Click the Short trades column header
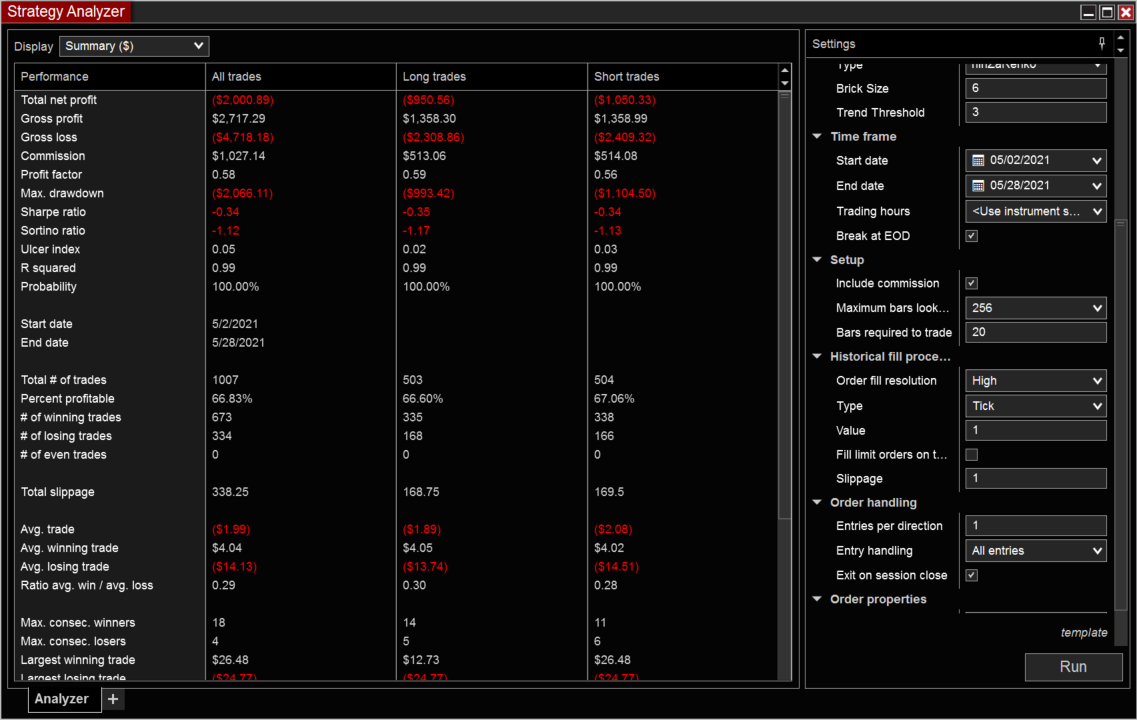The height and width of the screenshot is (720, 1137). (x=683, y=76)
